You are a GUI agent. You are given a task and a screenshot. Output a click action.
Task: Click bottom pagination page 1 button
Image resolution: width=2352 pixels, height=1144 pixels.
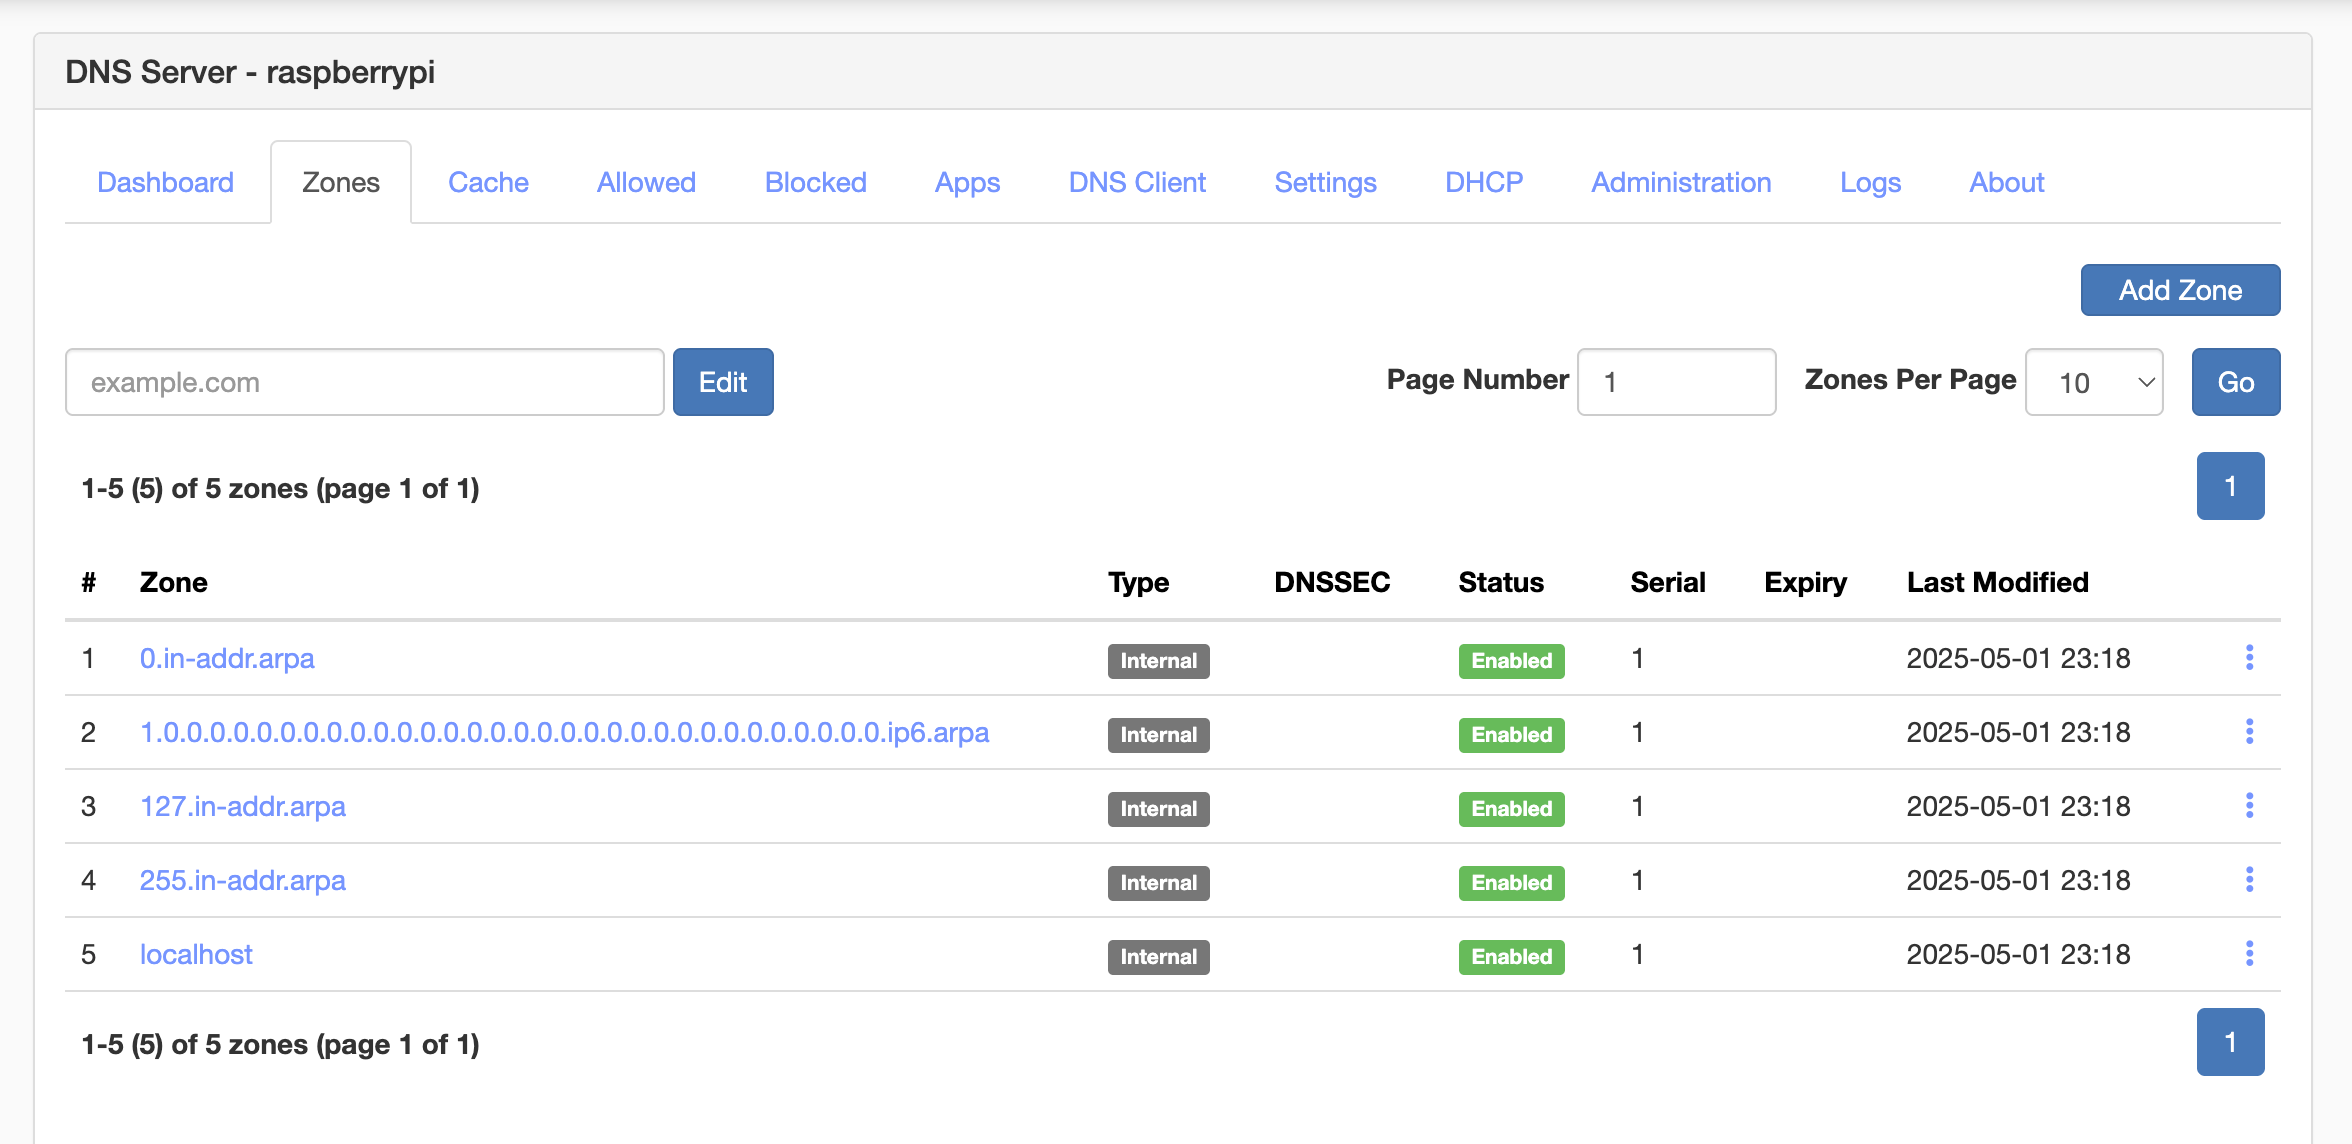click(2230, 1042)
